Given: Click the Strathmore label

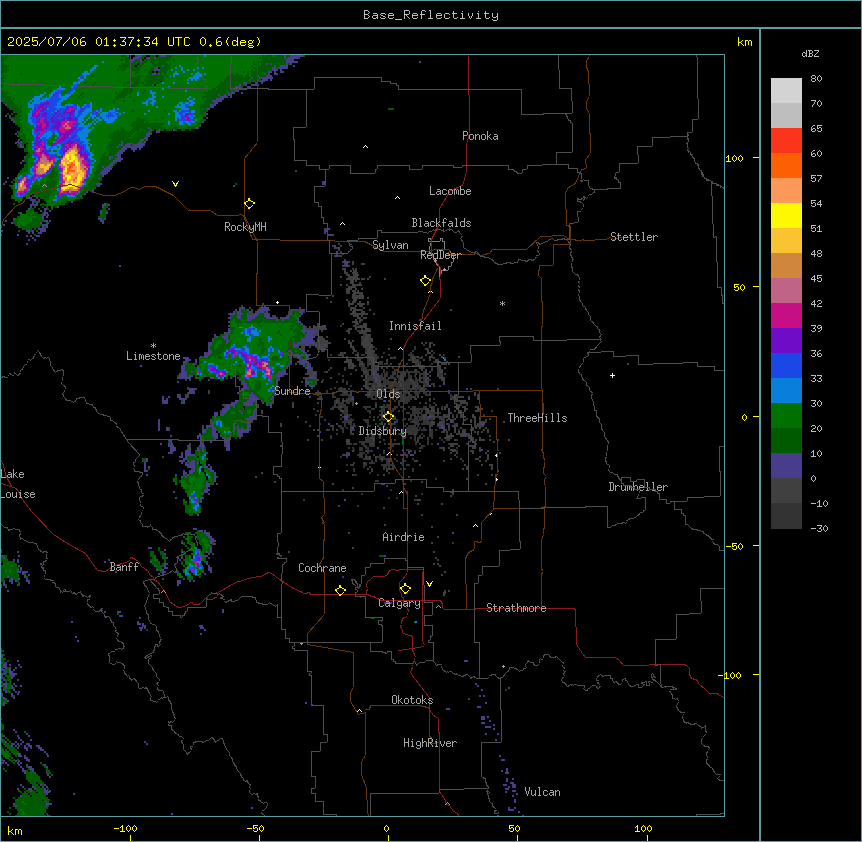Looking at the screenshot, I should point(516,608).
